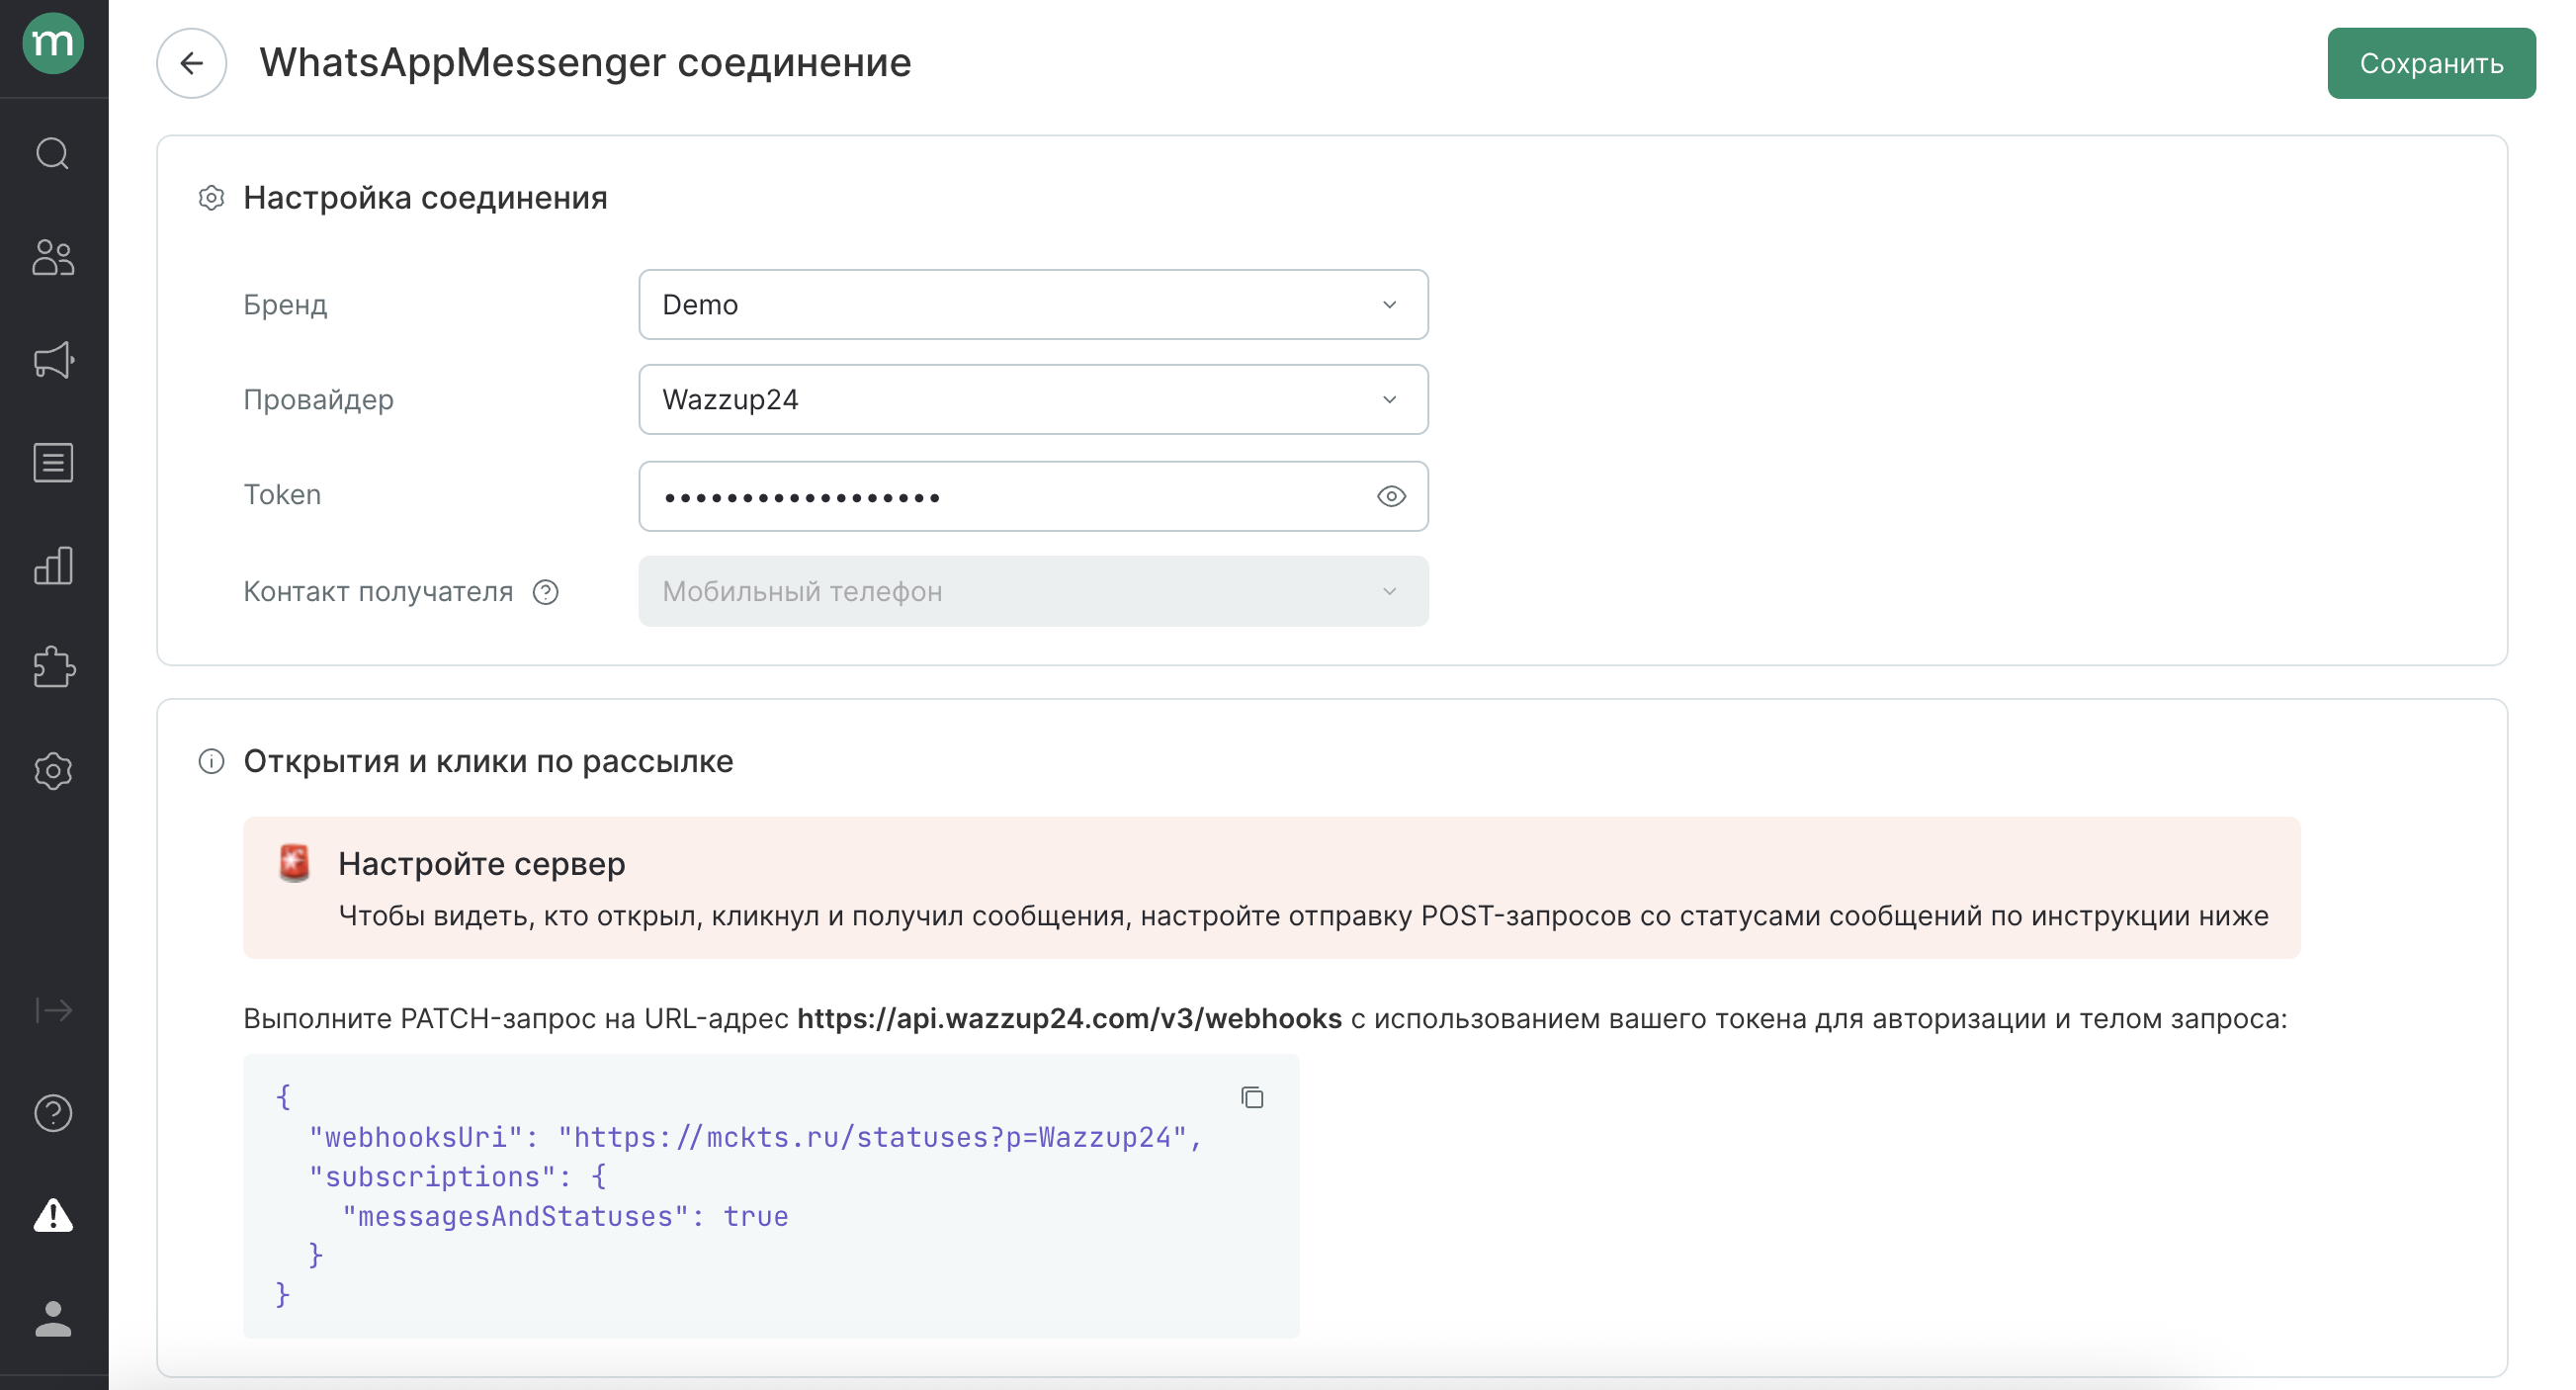Screen dimensions: 2576x1390
Task: Open help via the question mark sidebar icon
Action: click(53, 1113)
